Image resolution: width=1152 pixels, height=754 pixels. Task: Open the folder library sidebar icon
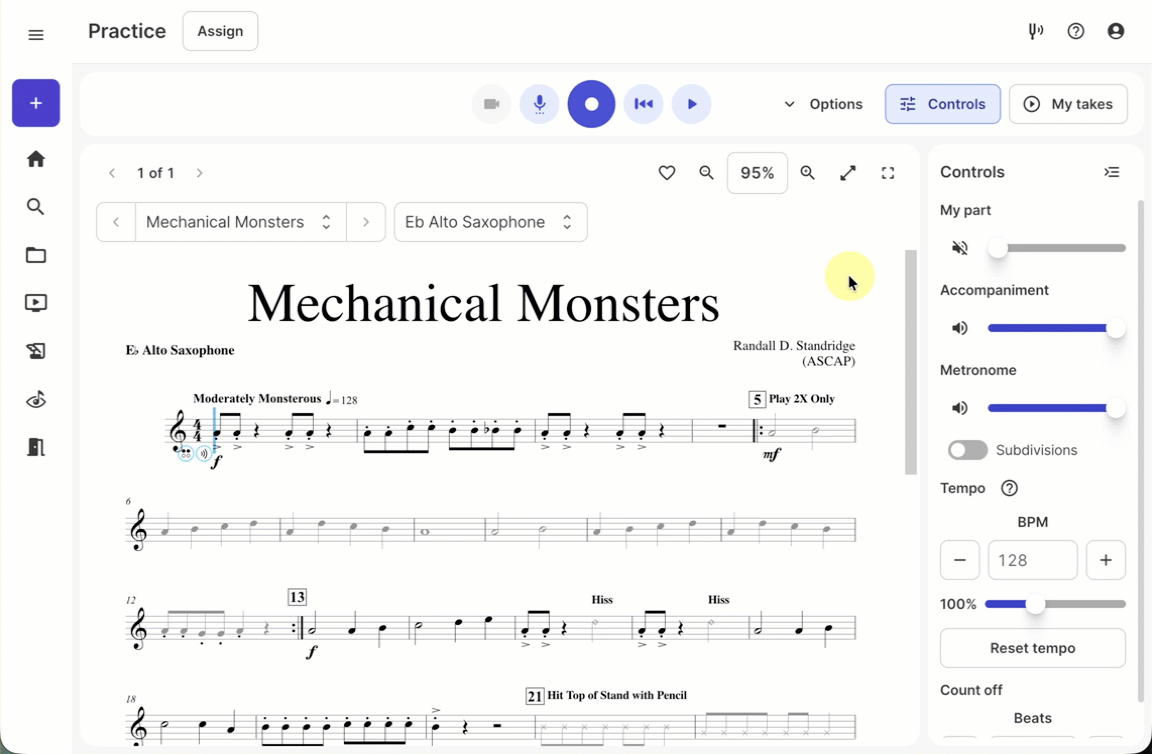point(35,255)
